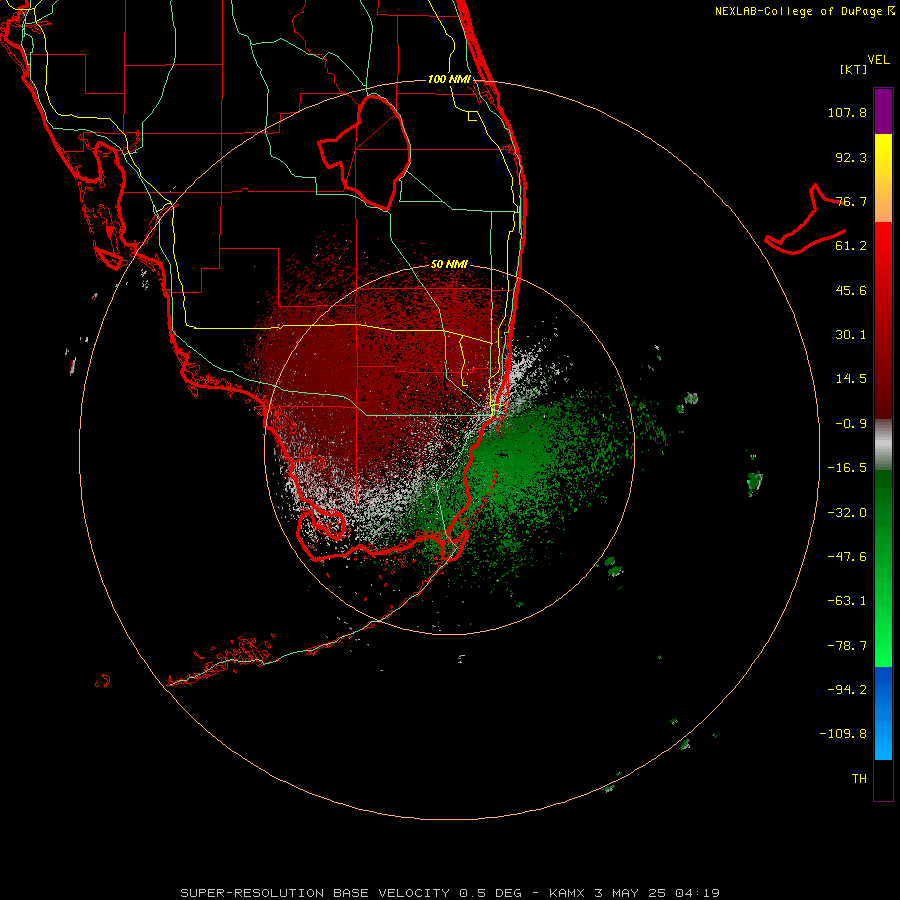The image size is (900, 900).
Task: Click the -32.0 velocity scale value
Action: click(x=847, y=513)
